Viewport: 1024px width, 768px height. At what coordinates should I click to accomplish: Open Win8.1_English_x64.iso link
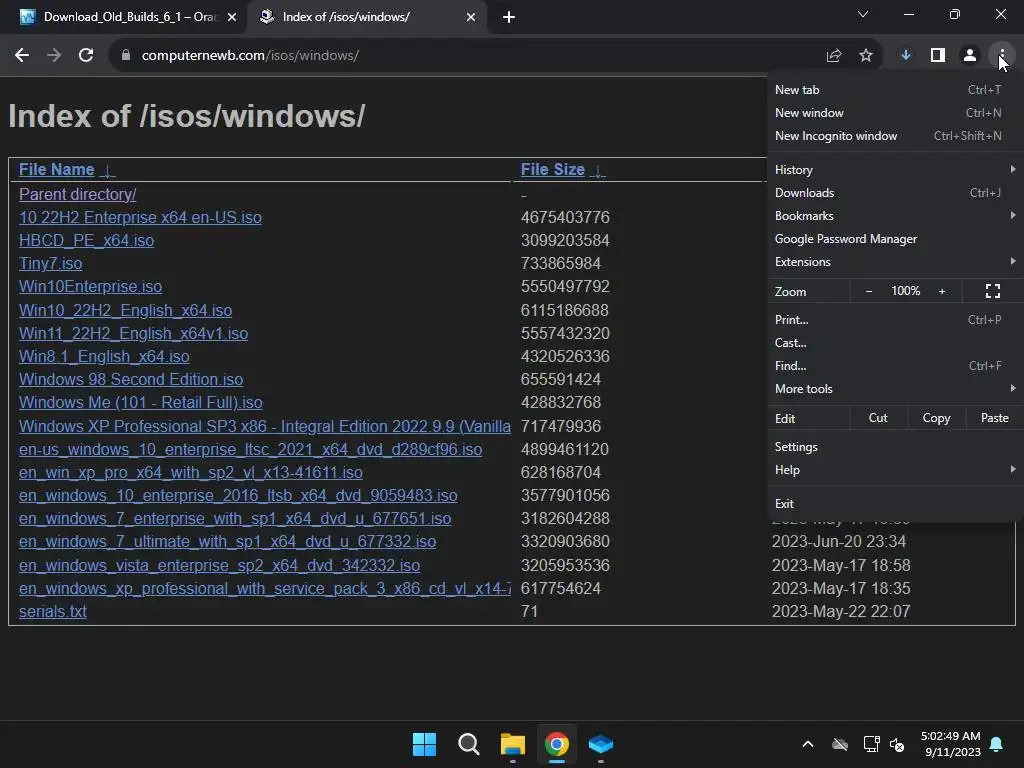tap(104, 357)
